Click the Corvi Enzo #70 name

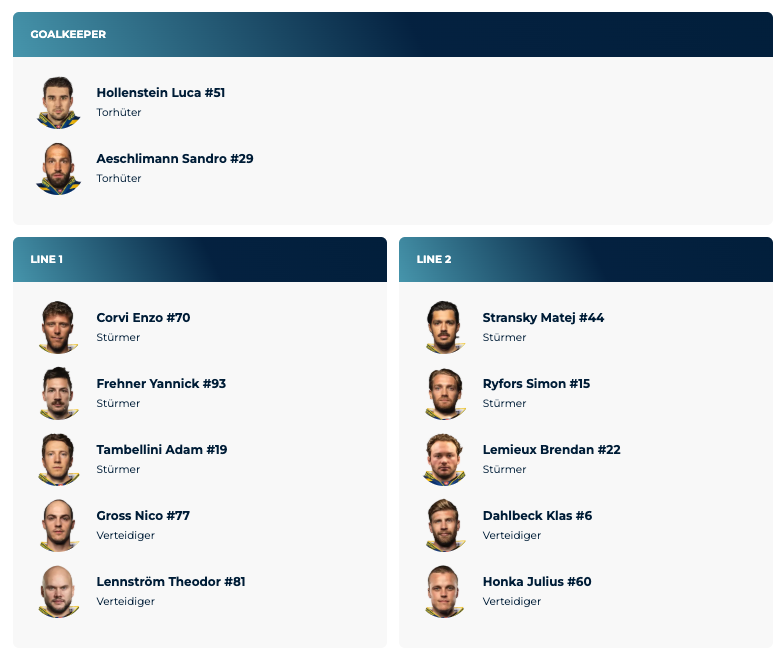coord(143,318)
